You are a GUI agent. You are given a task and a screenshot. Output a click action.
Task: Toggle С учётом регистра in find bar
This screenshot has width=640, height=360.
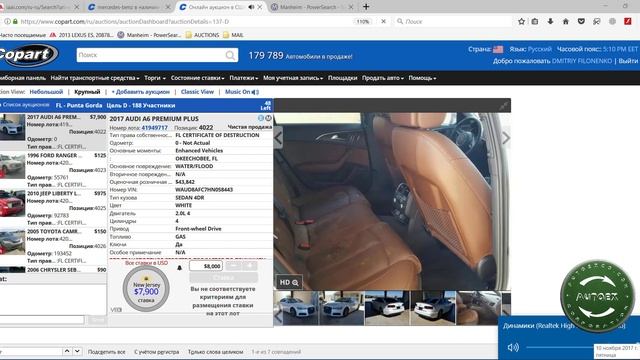click(156, 351)
